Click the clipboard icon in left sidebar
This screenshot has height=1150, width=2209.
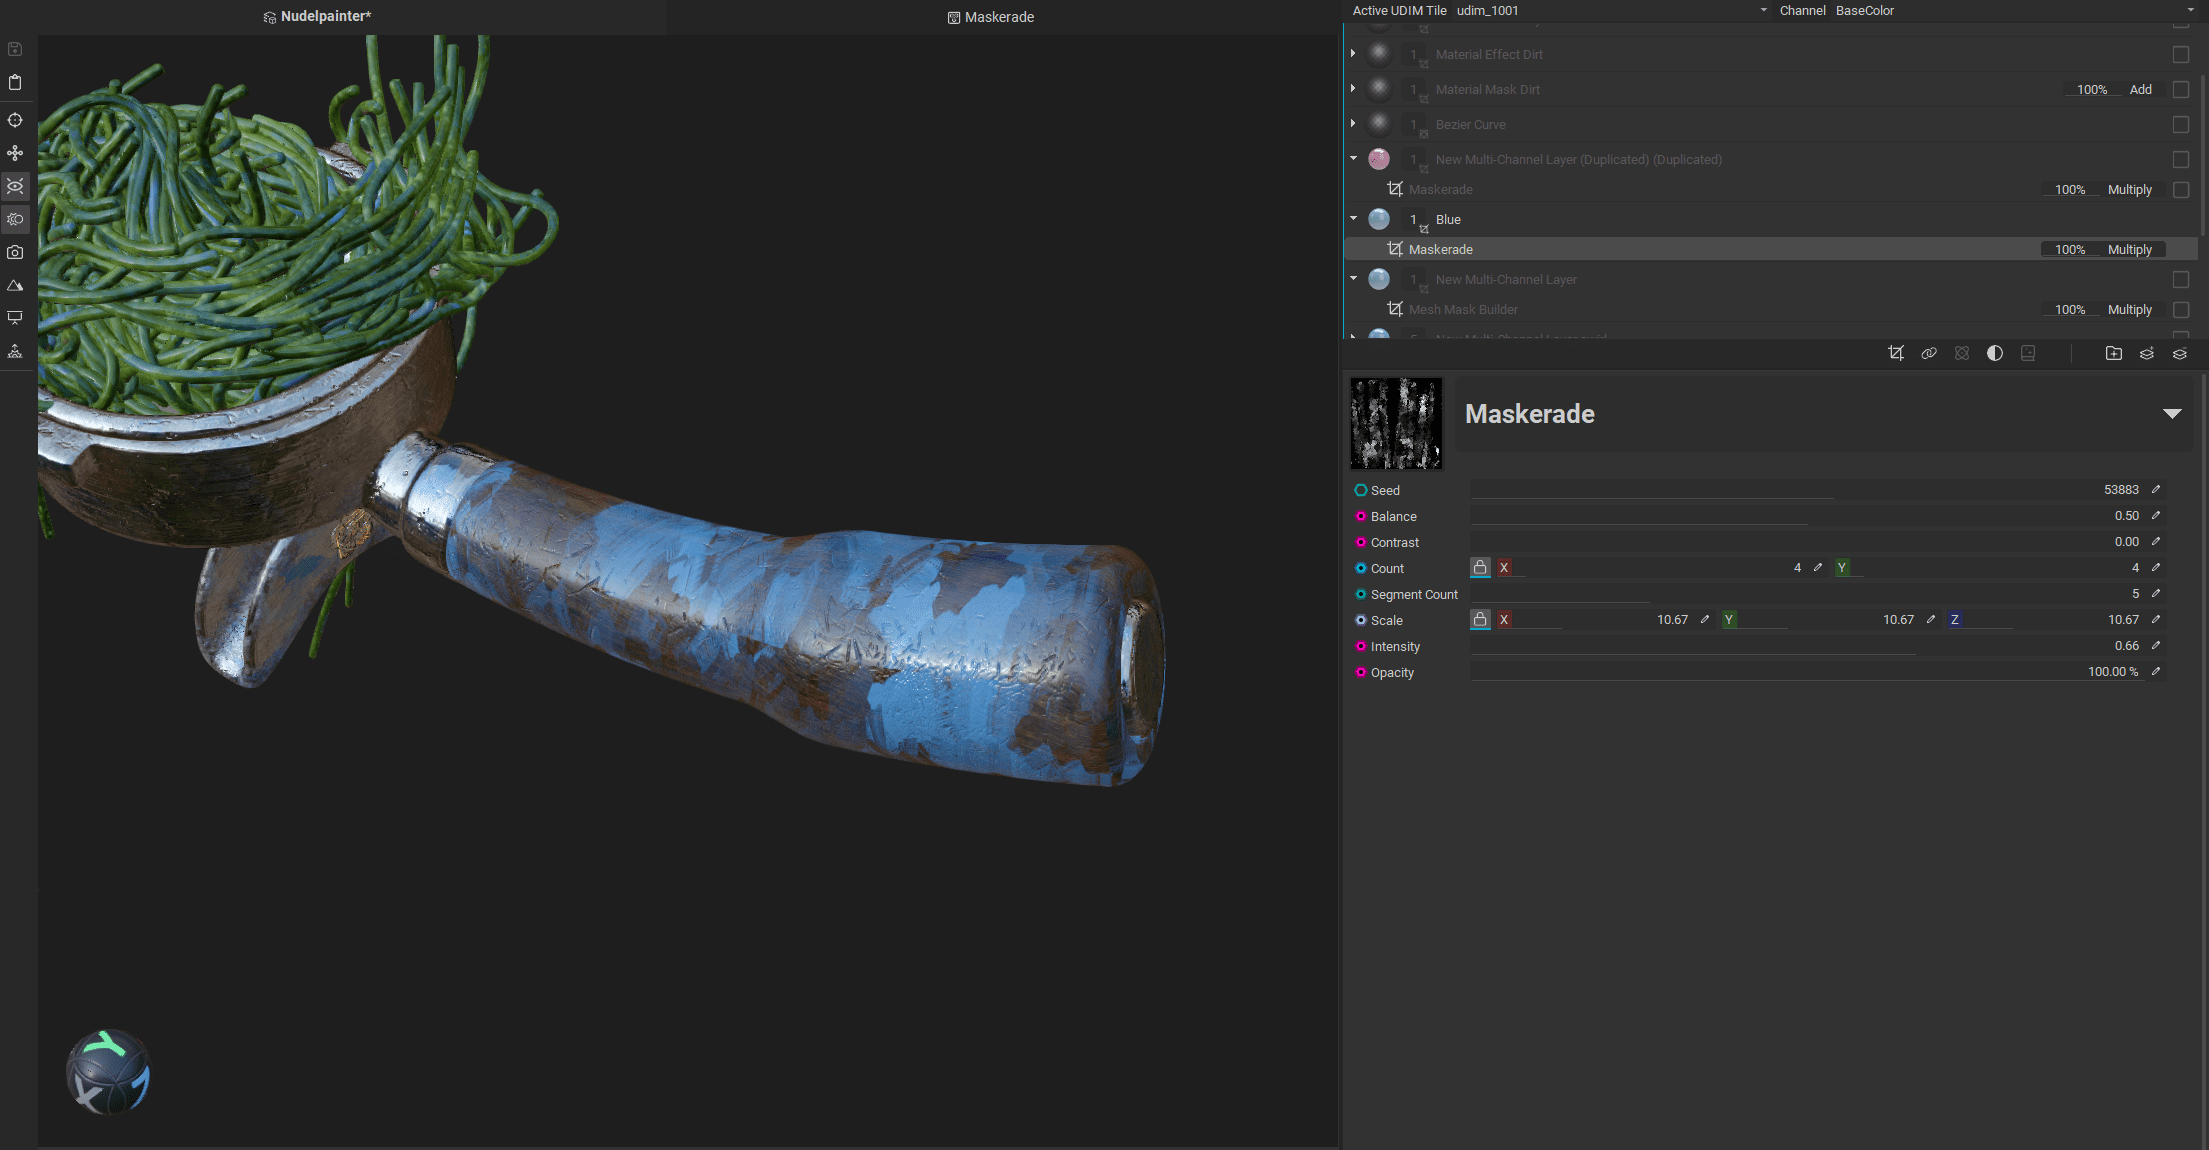coord(15,83)
